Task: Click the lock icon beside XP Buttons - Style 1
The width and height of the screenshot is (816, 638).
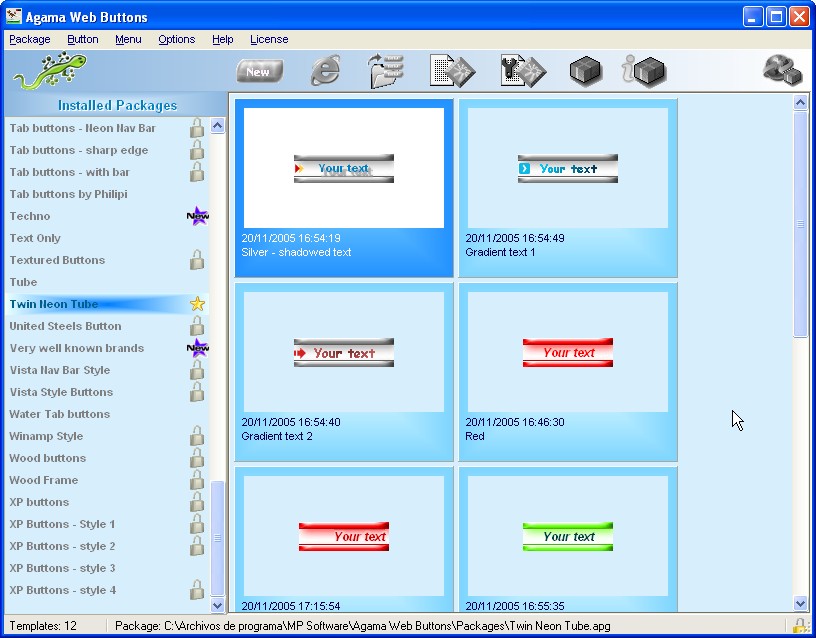Action: point(197,524)
